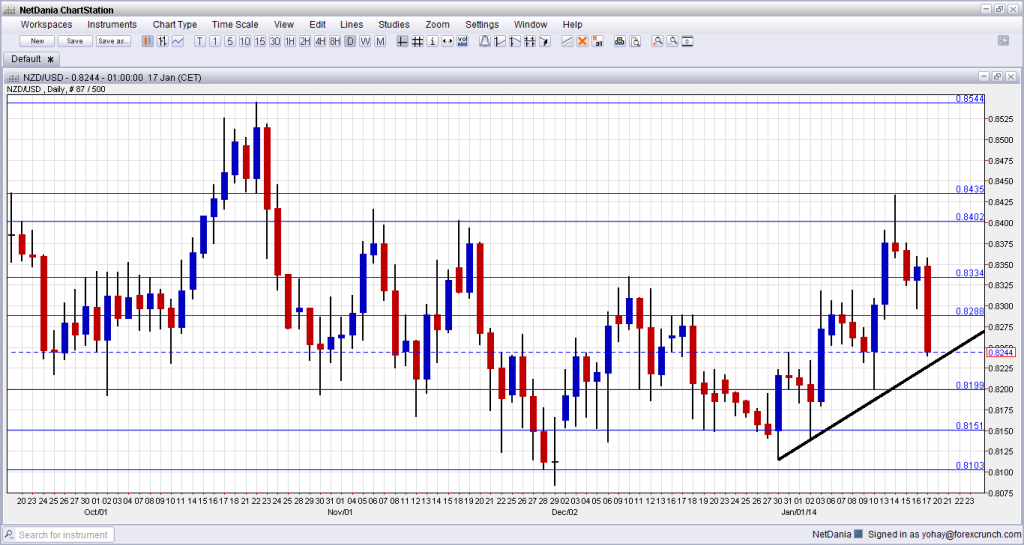1024x545 pixels.
Task: Switch to 1-minute time scale
Action: [x=215, y=41]
